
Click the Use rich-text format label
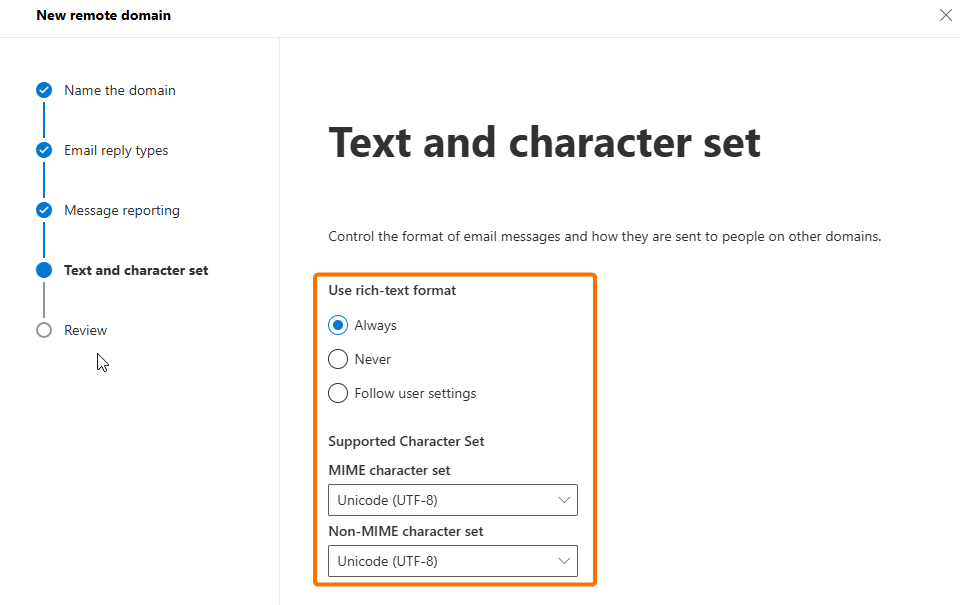pos(392,290)
